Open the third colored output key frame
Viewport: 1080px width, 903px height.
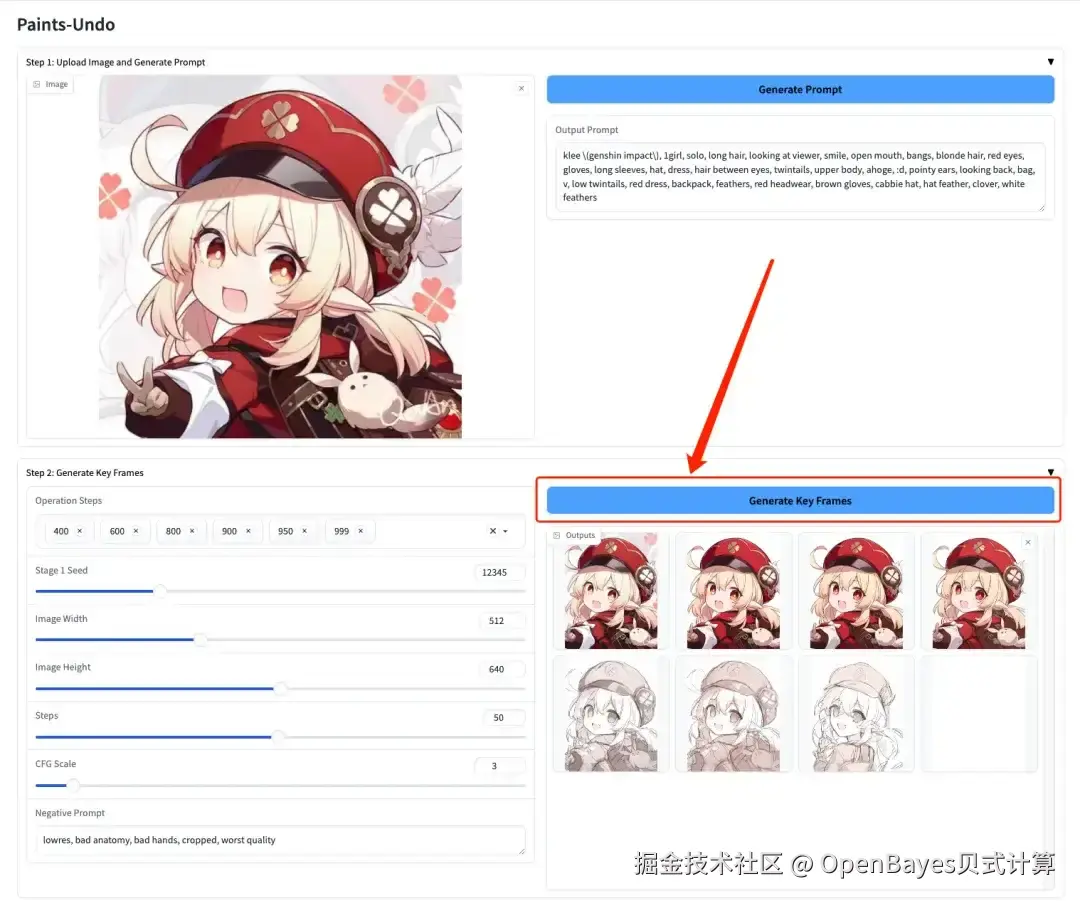click(856, 590)
